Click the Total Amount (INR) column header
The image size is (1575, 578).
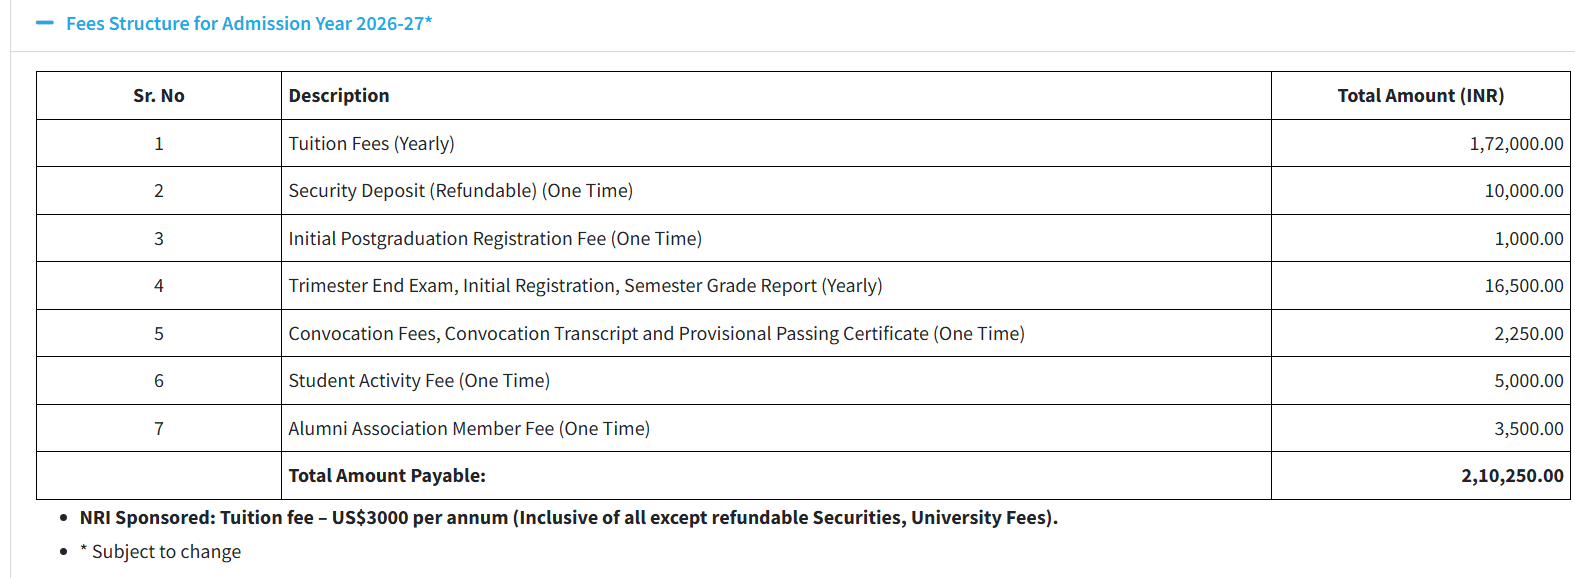pyautogui.click(x=1420, y=96)
